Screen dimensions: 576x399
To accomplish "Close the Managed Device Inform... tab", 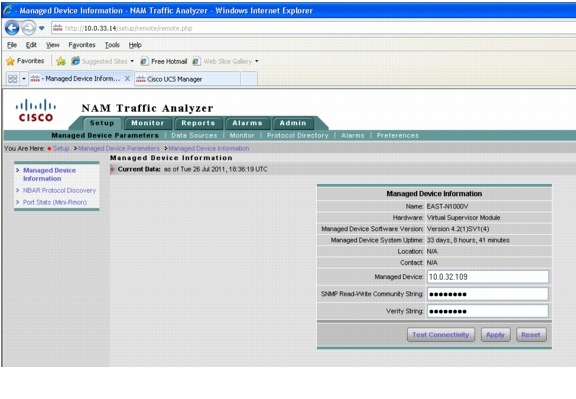I will pos(127,79).
